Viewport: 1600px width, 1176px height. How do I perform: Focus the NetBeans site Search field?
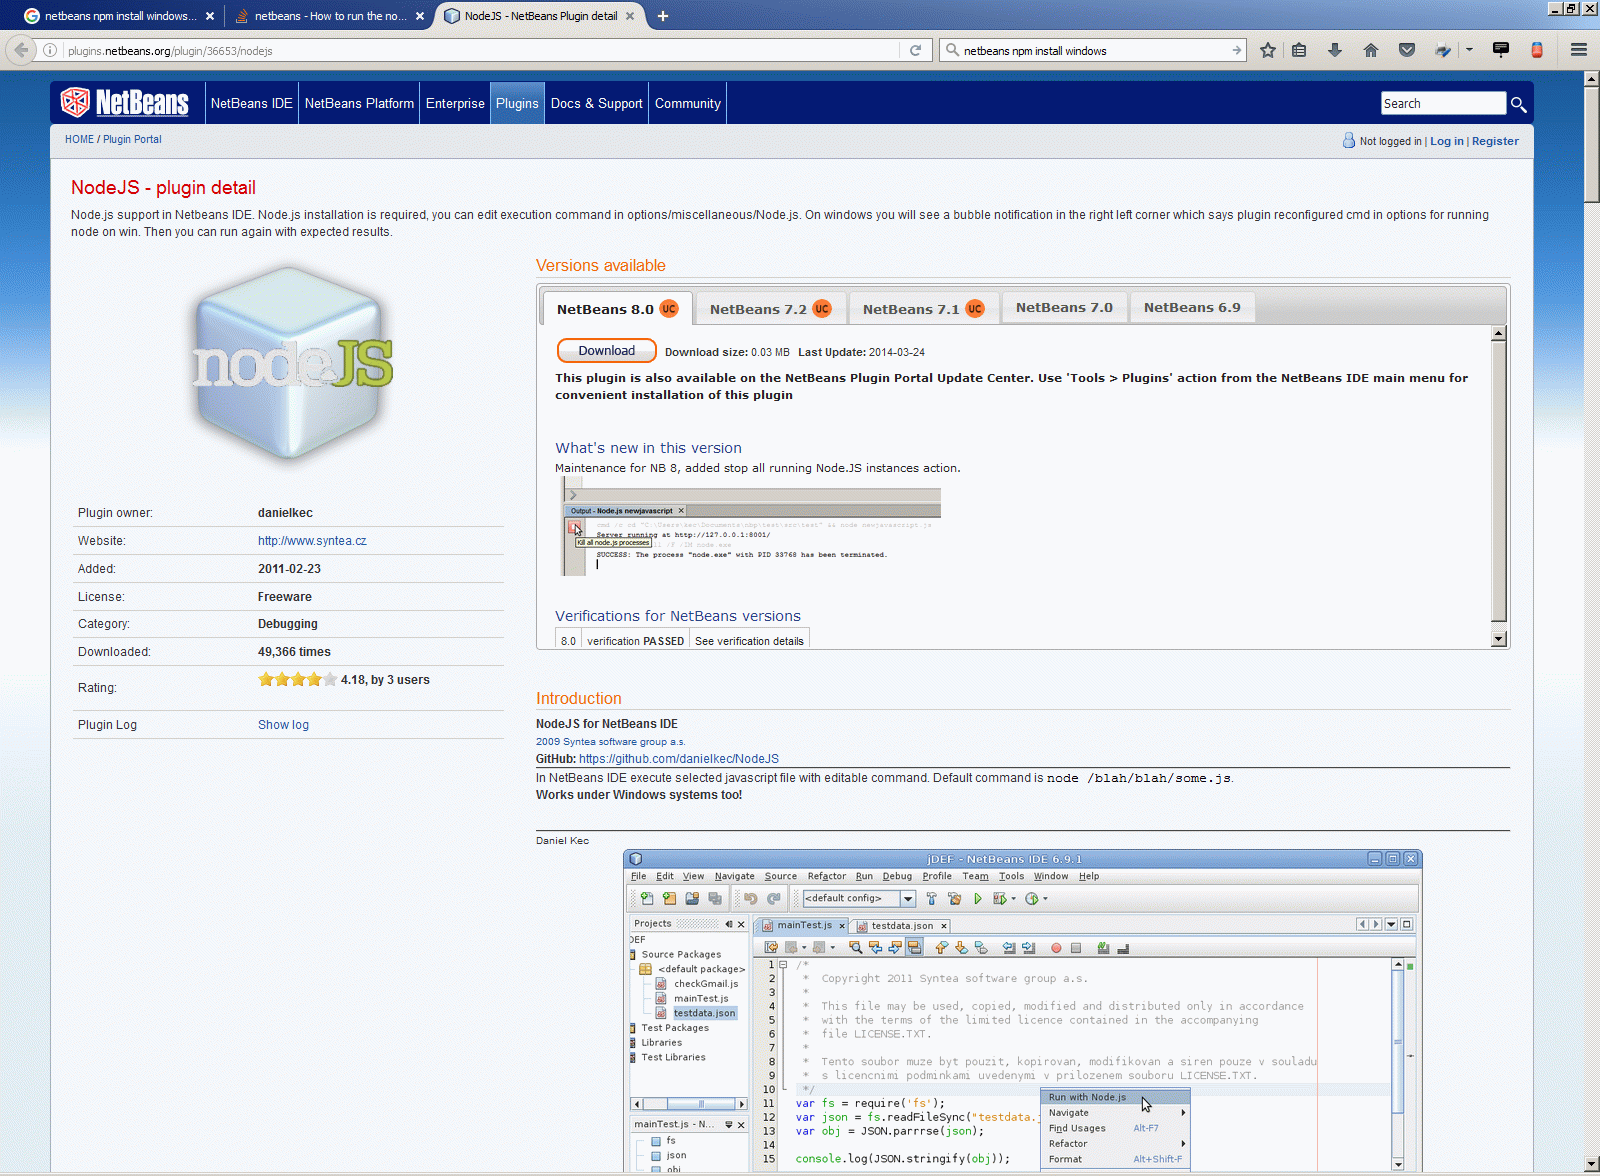click(x=1443, y=103)
